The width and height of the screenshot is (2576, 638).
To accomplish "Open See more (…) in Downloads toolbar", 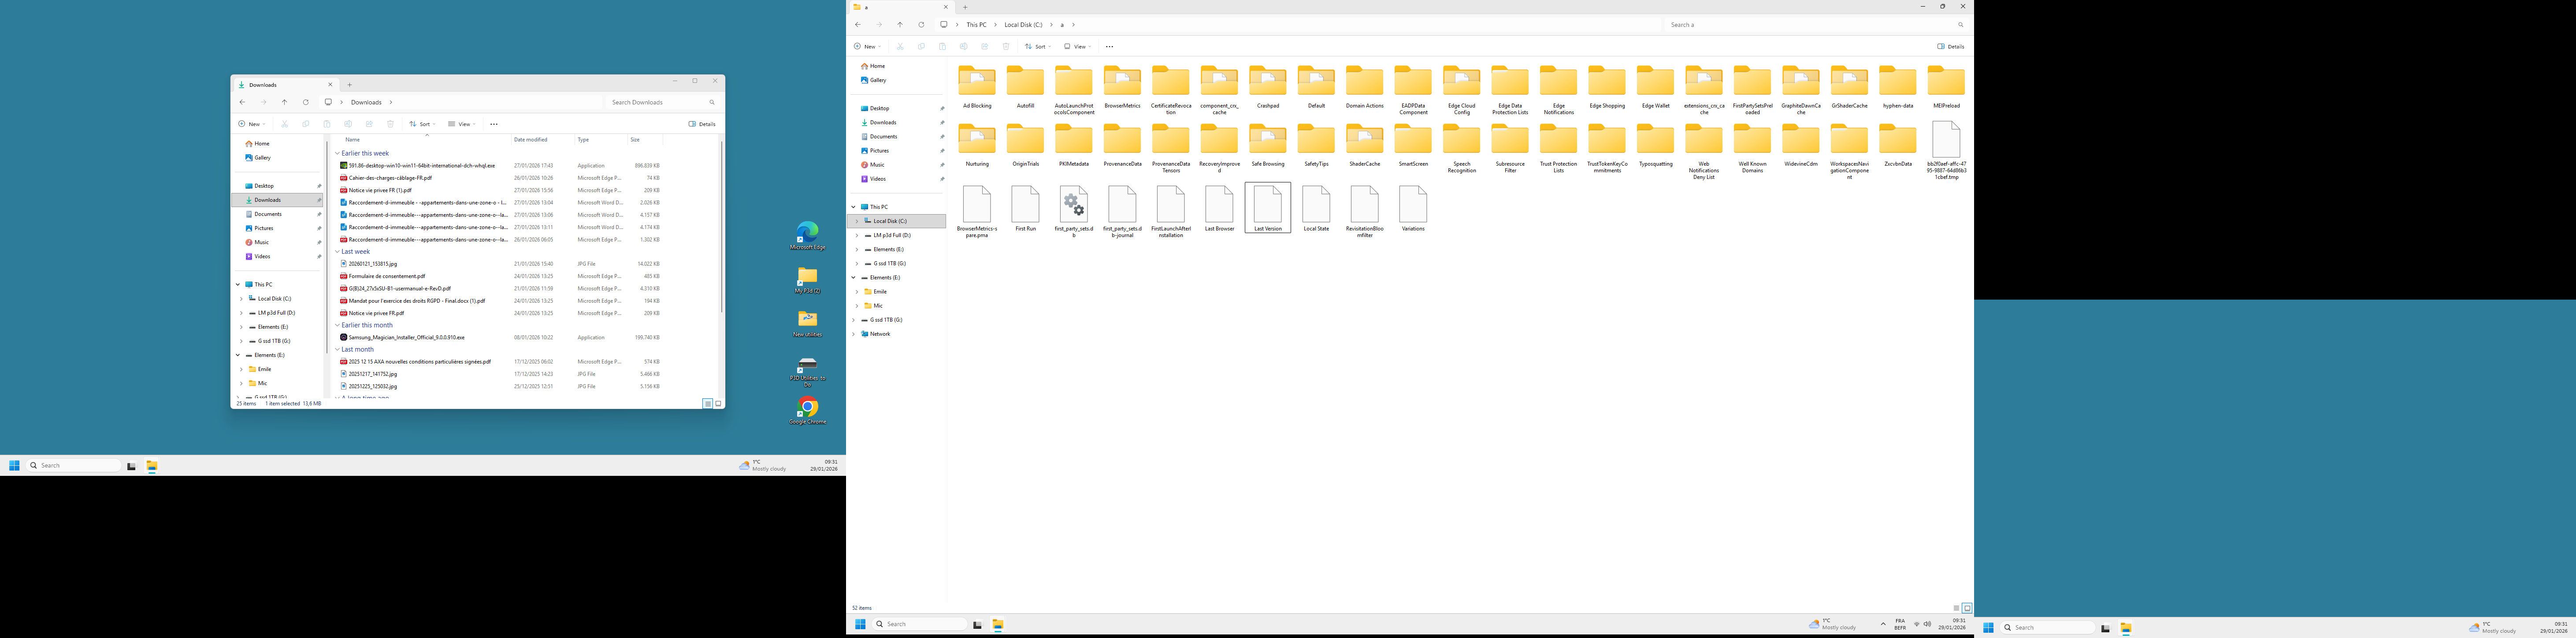I will [494, 124].
